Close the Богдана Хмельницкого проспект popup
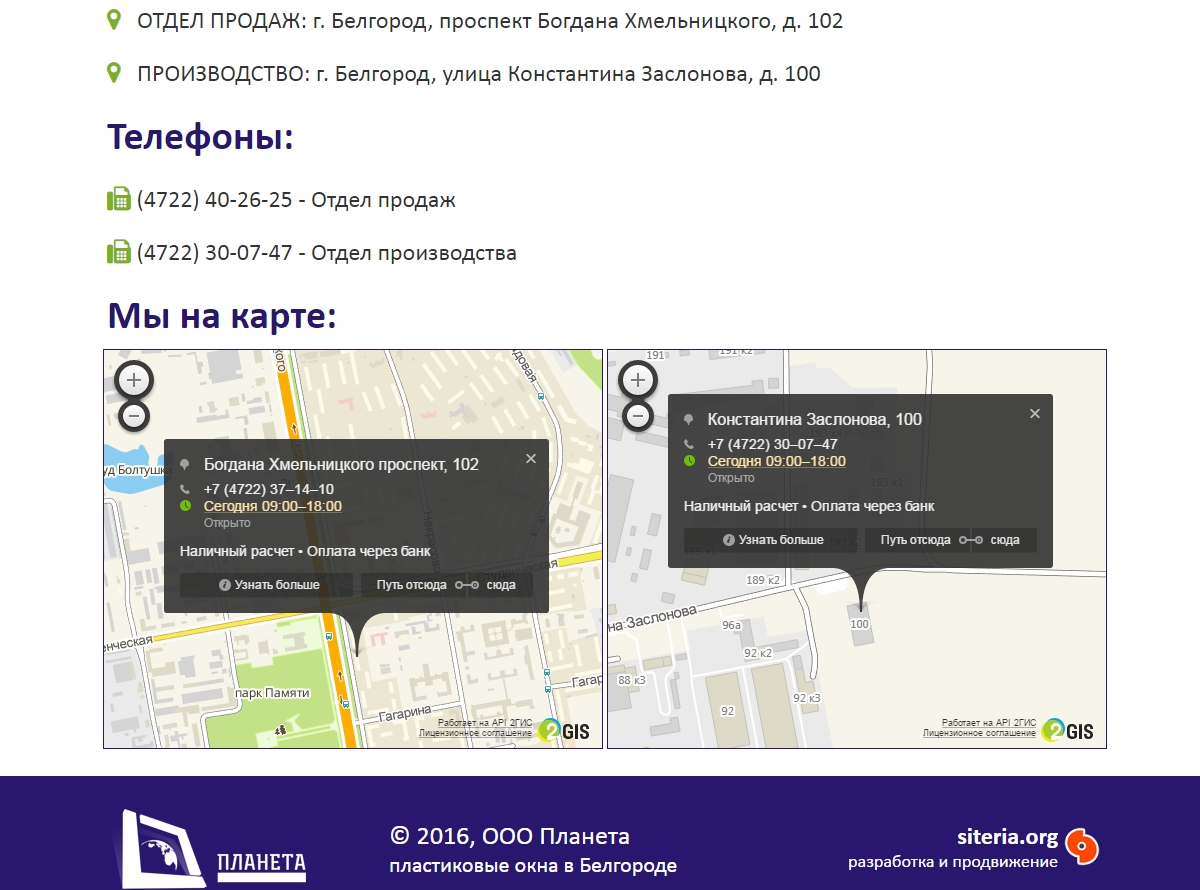The height and width of the screenshot is (890, 1200). pyautogui.click(x=531, y=459)
